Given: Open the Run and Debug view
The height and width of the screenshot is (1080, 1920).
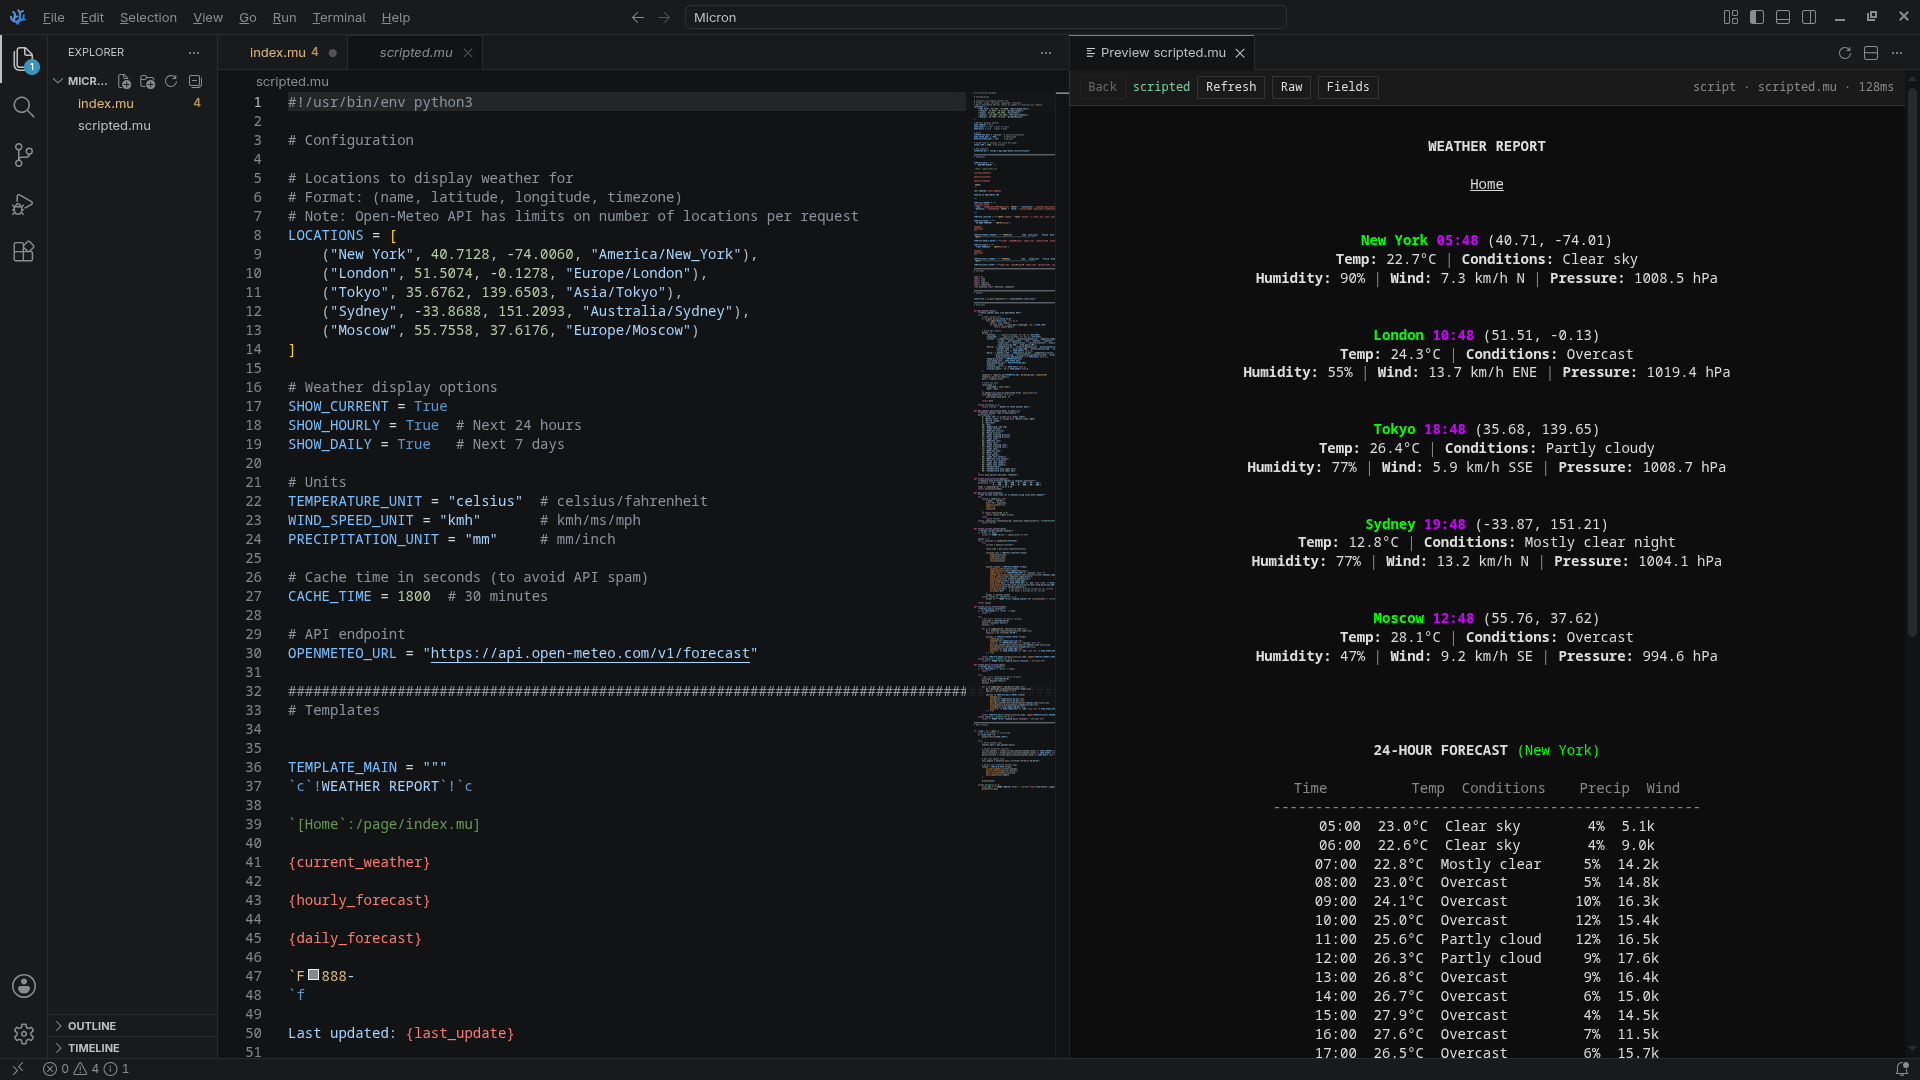Looking at the screenshot, I should click(24, 203).
